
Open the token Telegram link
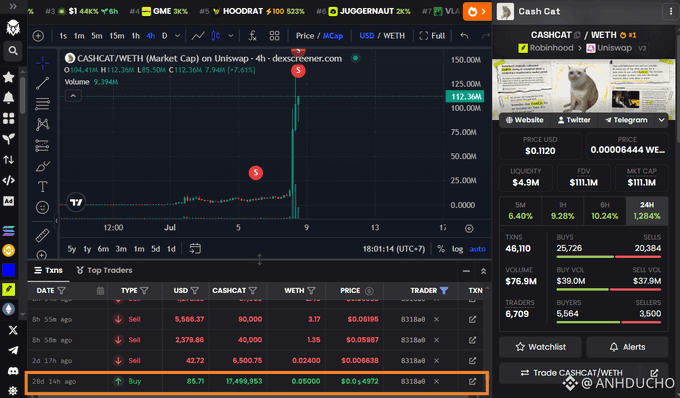click(x=626, y=120)
